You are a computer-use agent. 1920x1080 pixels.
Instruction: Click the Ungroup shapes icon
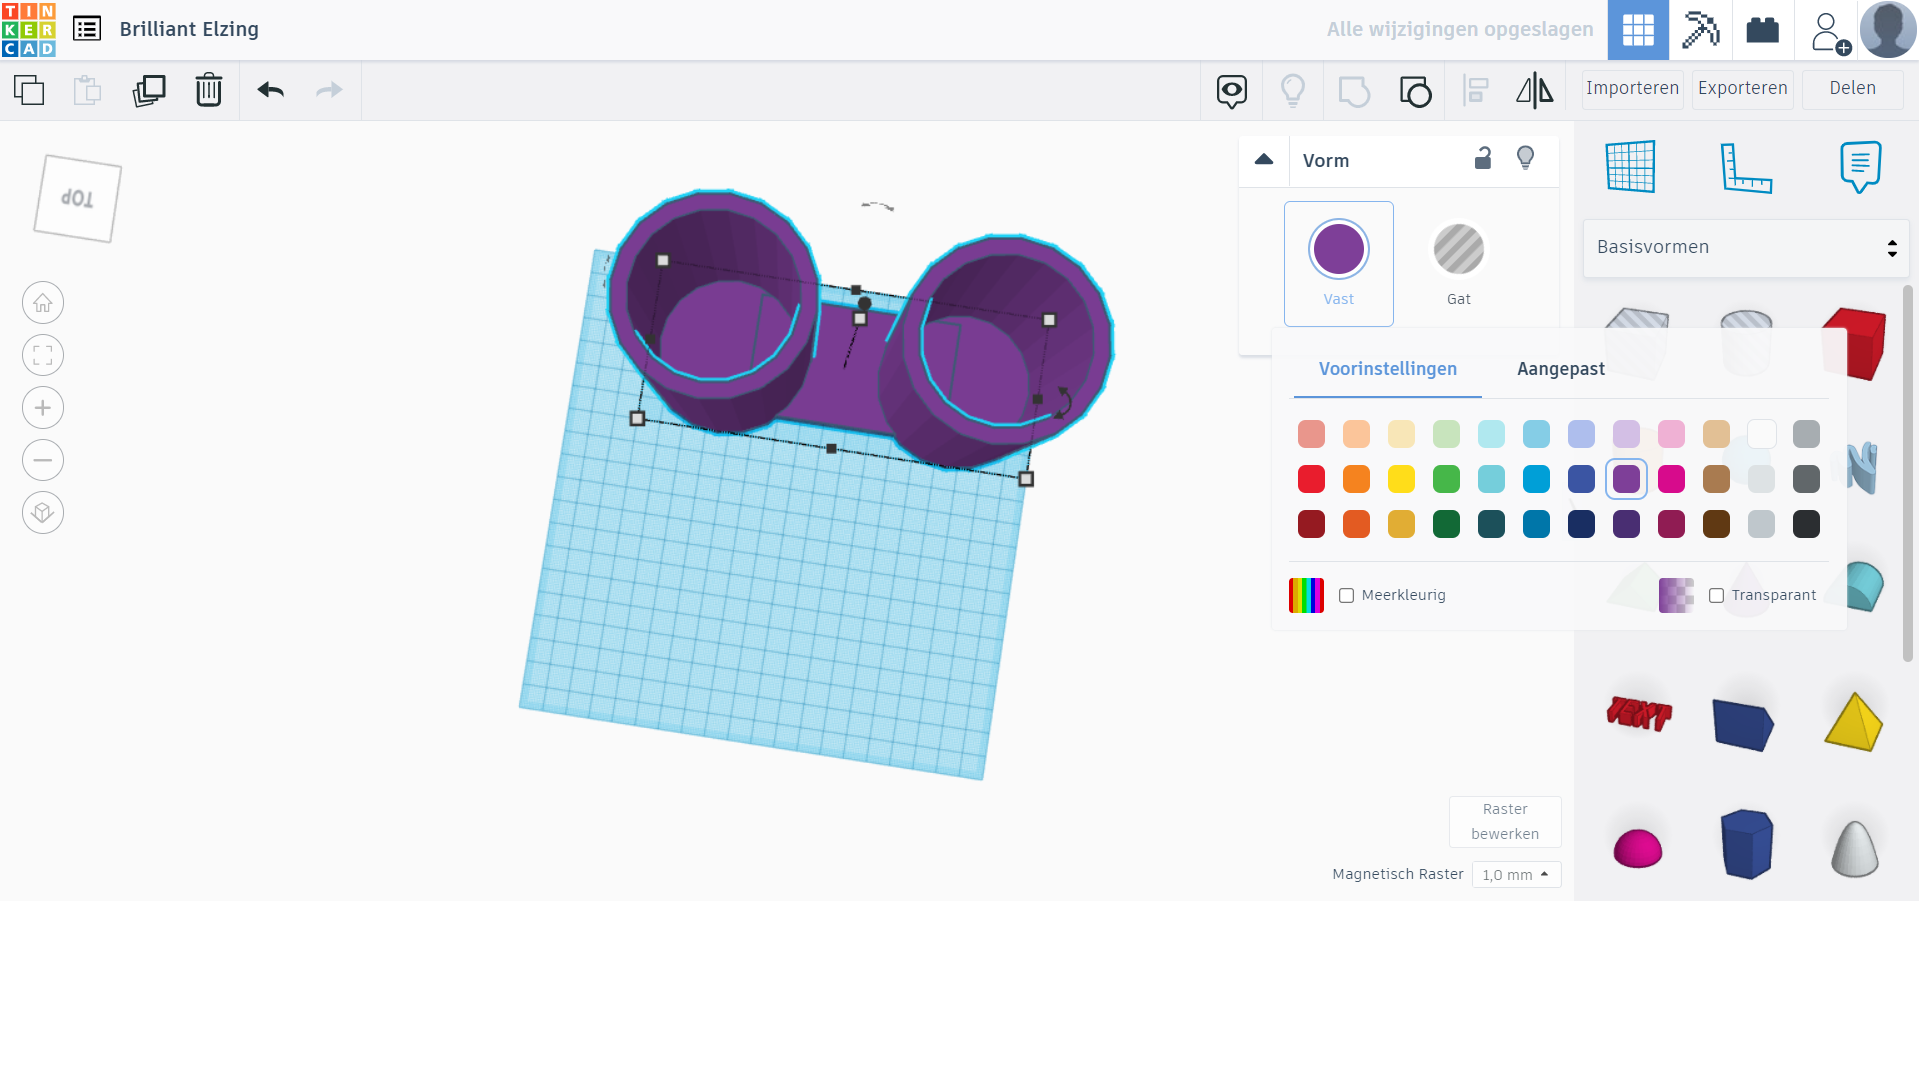coord(1415,91)
